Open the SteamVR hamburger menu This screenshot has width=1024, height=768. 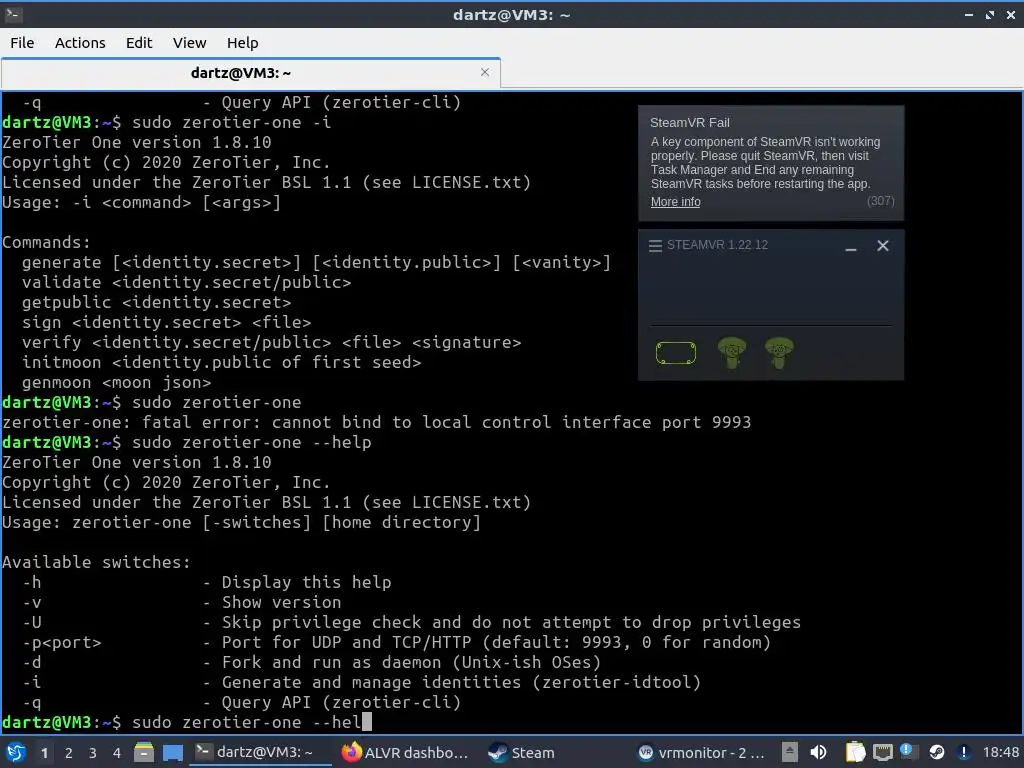655,246
